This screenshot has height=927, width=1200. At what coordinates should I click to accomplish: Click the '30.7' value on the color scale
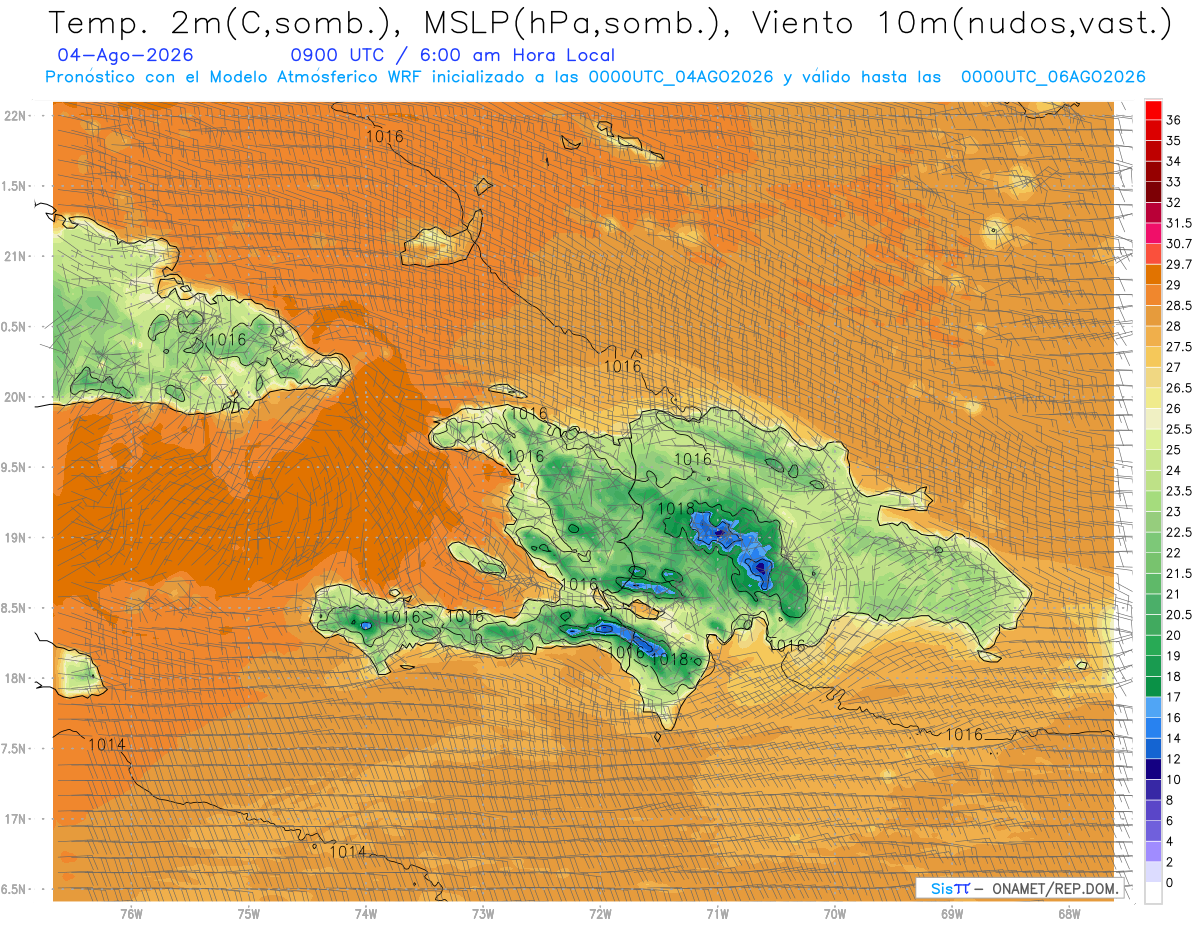point(1179,244)
